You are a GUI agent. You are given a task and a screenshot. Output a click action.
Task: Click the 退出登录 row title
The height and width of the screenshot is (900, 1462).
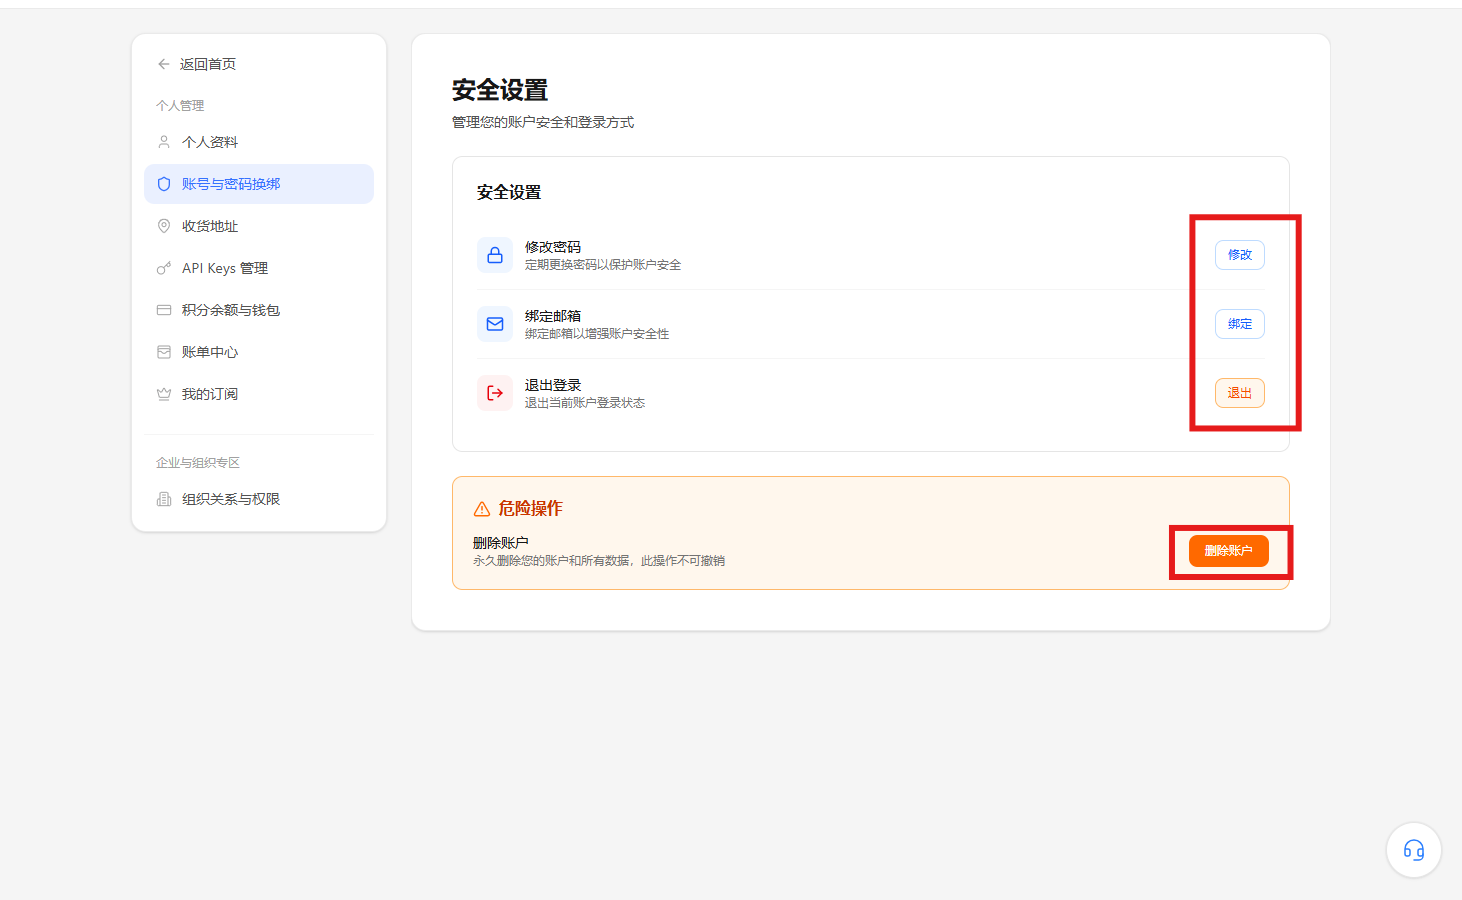[553, 385]
